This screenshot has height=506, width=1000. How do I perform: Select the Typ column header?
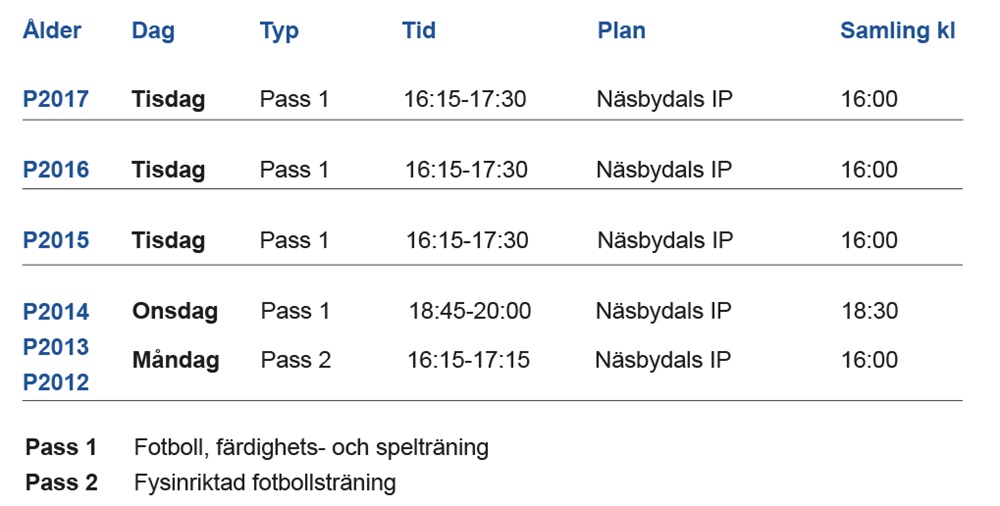click(x=279, y=31)
